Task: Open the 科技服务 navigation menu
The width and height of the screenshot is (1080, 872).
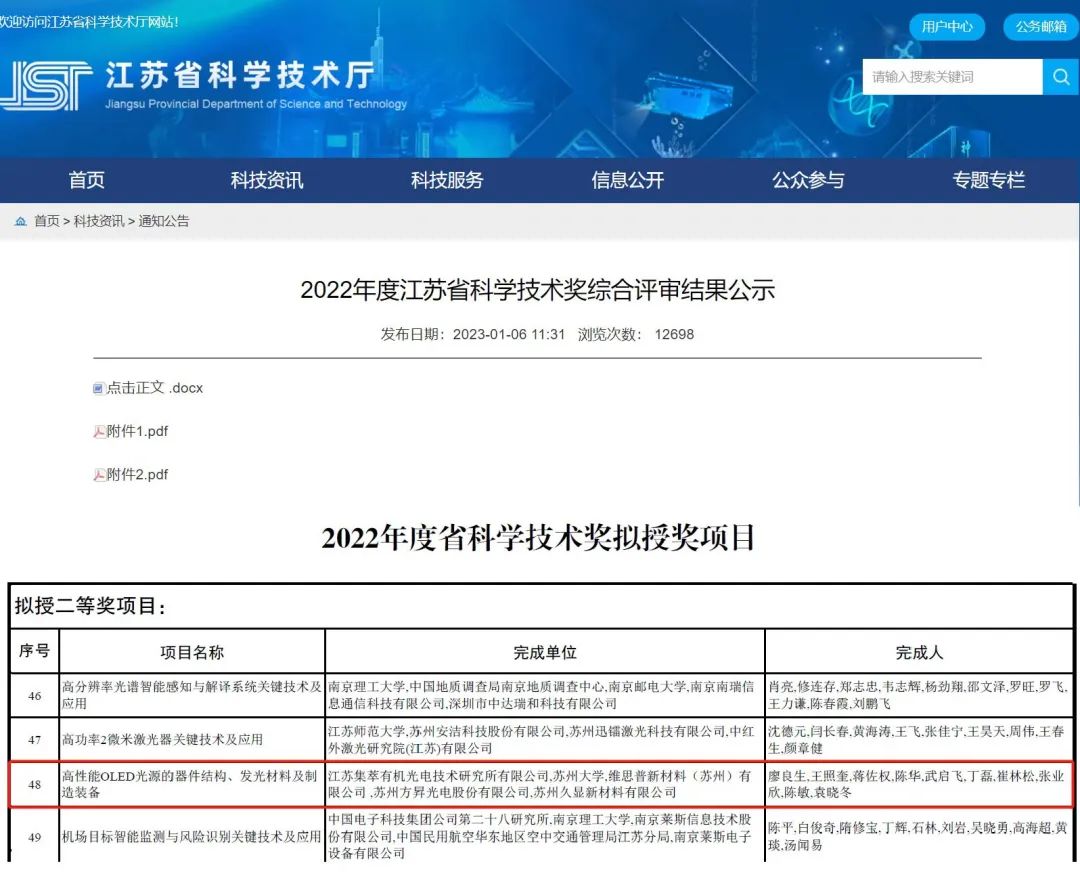Action: (x=447, y=180)
